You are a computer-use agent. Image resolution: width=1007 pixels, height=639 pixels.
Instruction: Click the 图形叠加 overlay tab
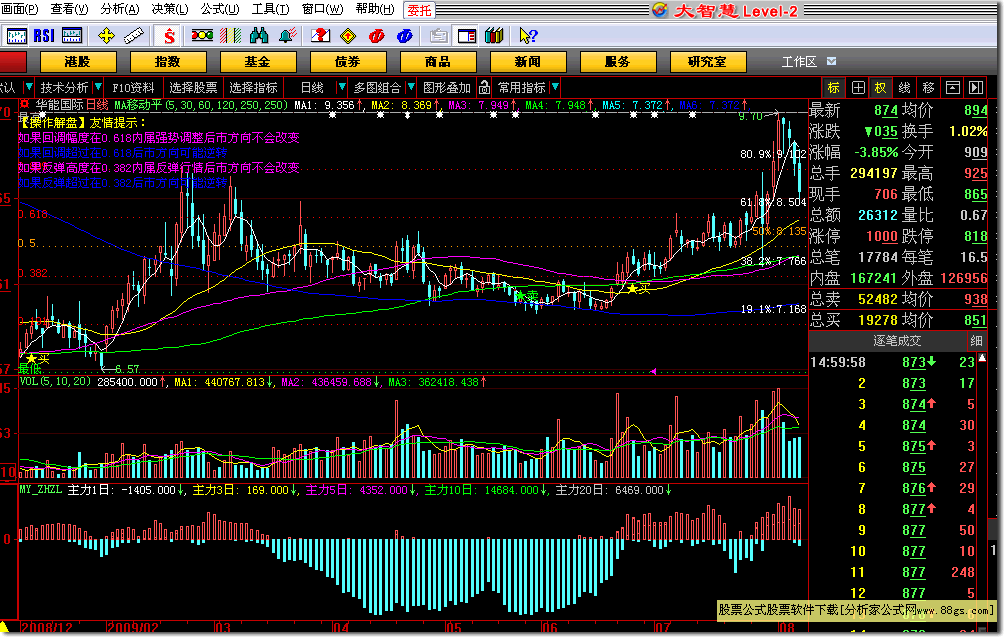(x=447, y=87)
